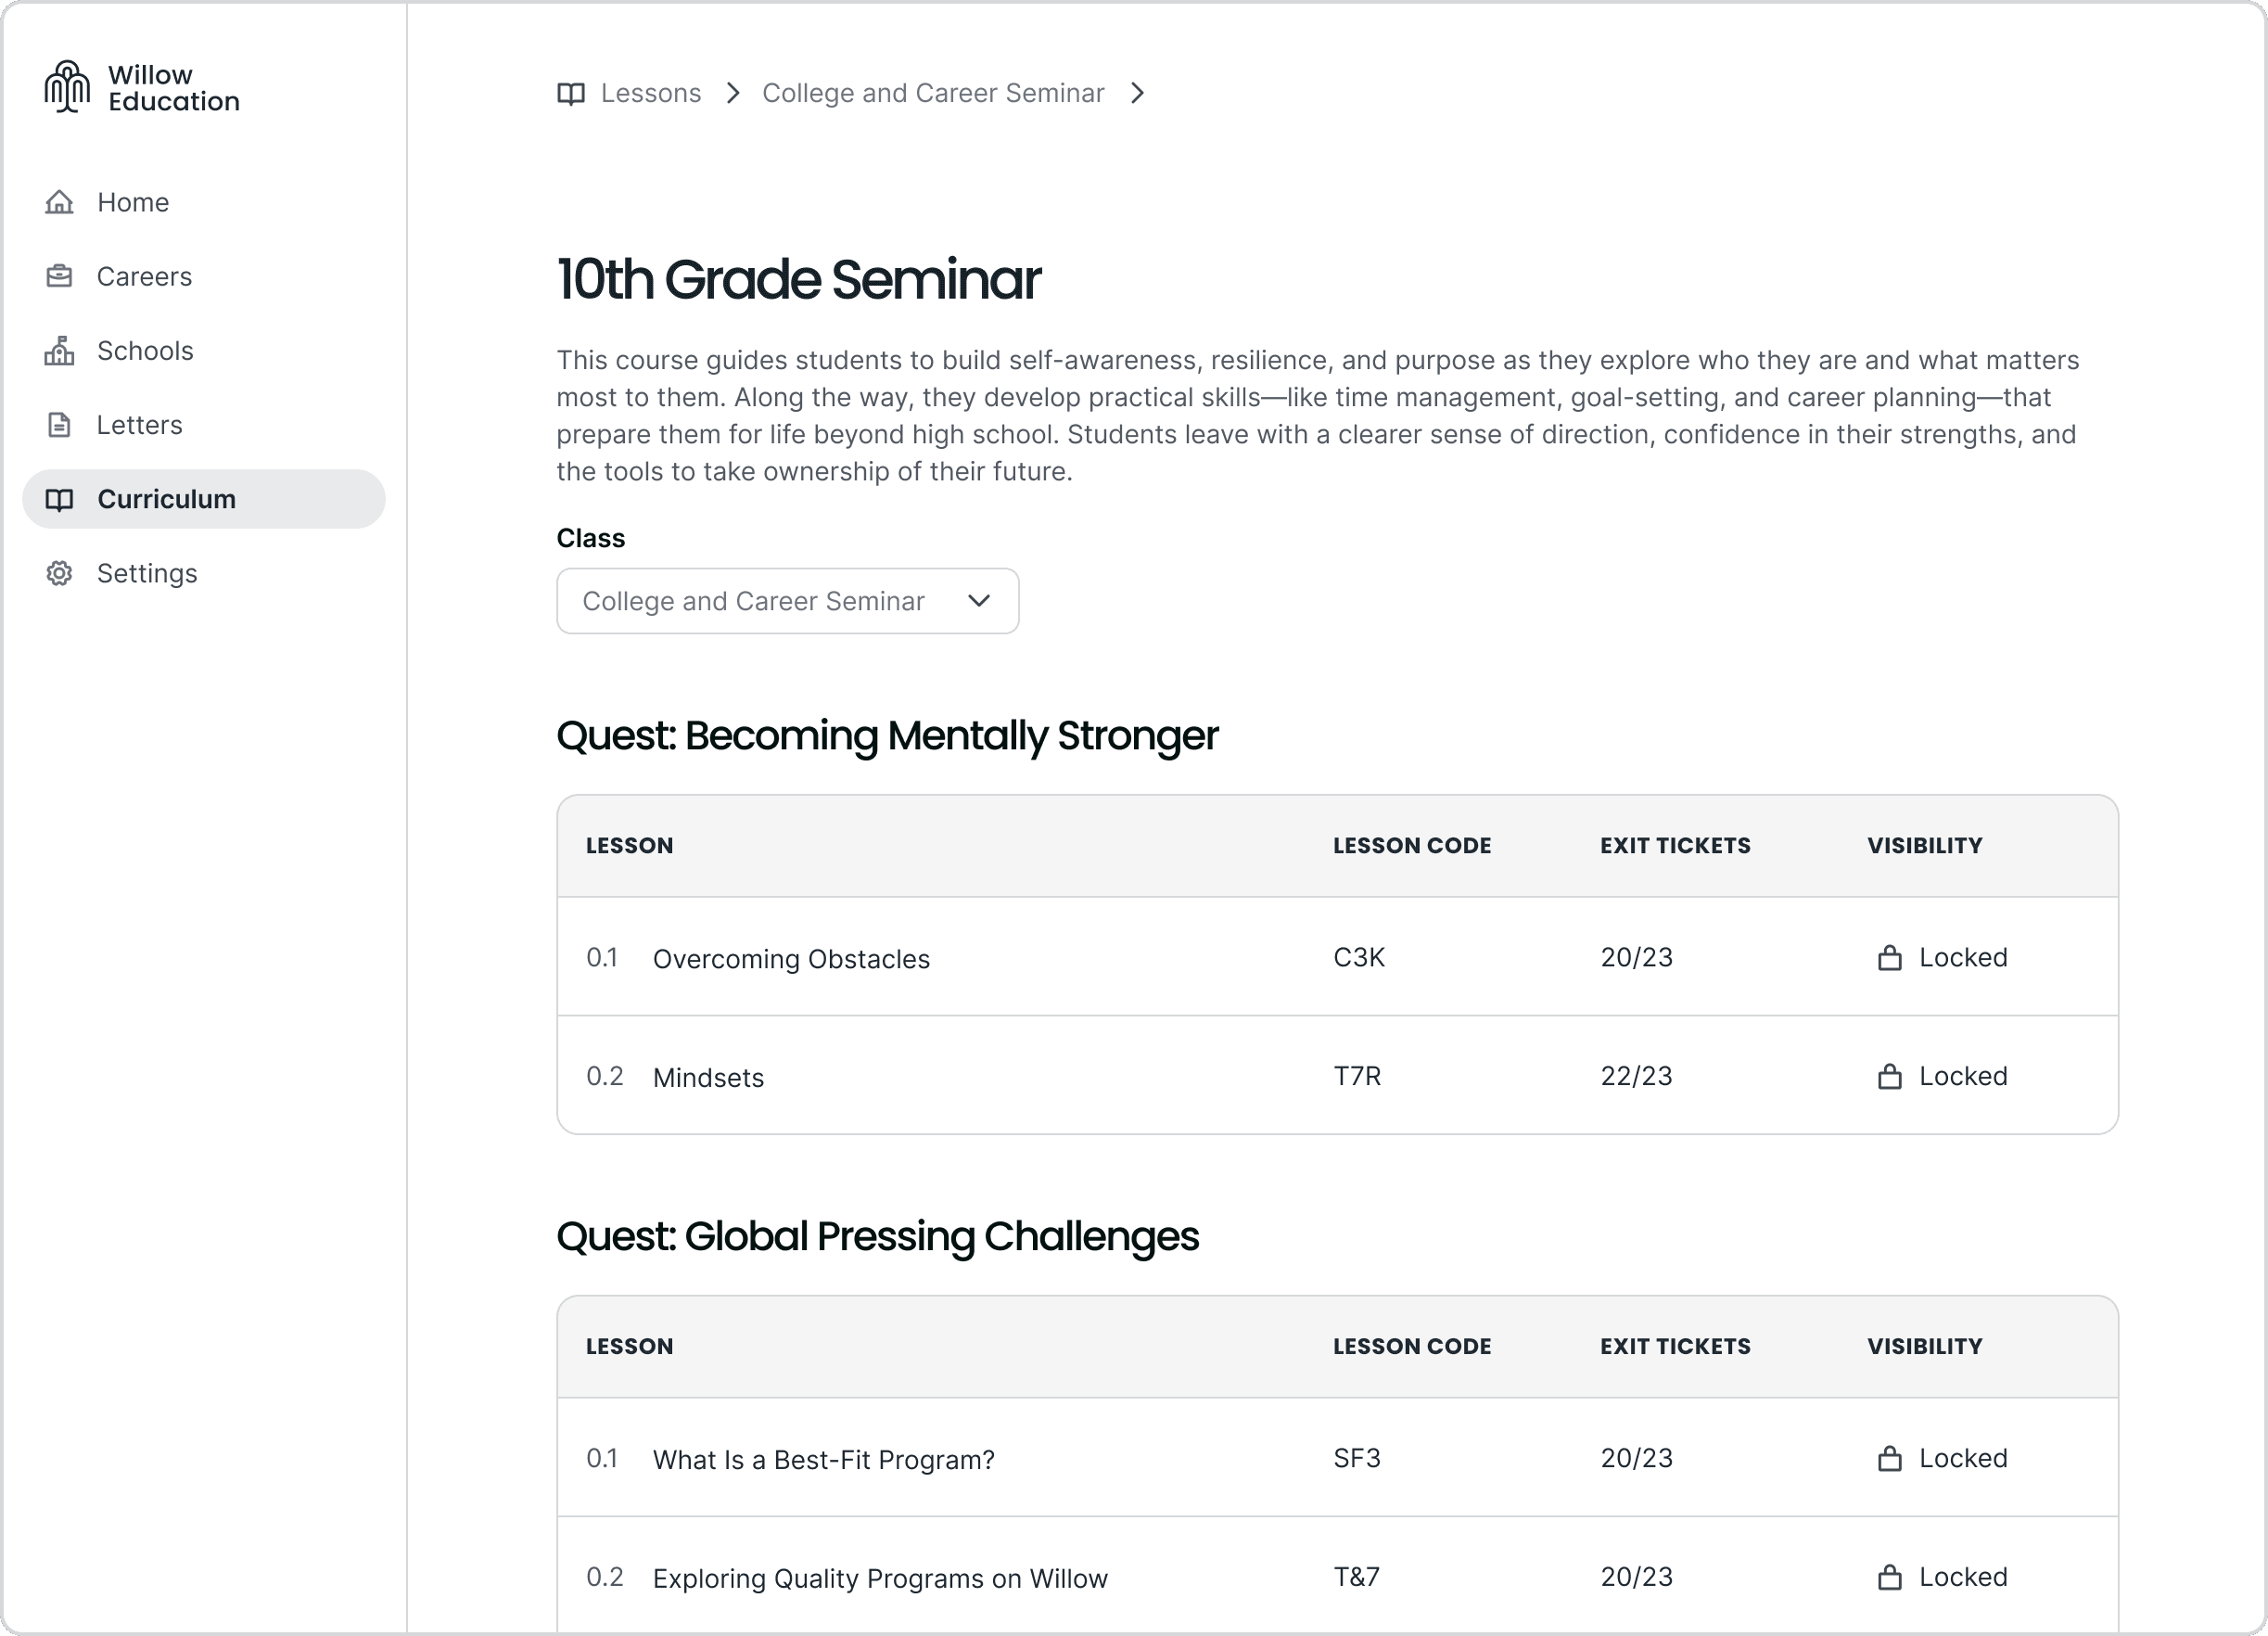This screenshot has height=1636, width=2268.
Task: Open Careers using the briefcase icon
Action: [x=60, y=276]
